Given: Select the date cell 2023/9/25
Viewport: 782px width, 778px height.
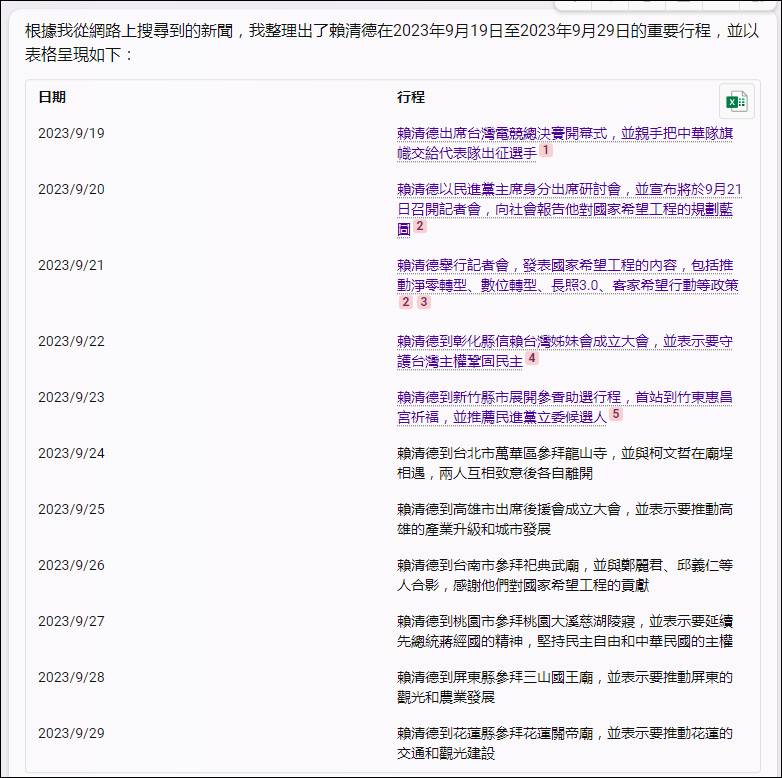Looking at the screenshot, I should (x=71, y=509).
